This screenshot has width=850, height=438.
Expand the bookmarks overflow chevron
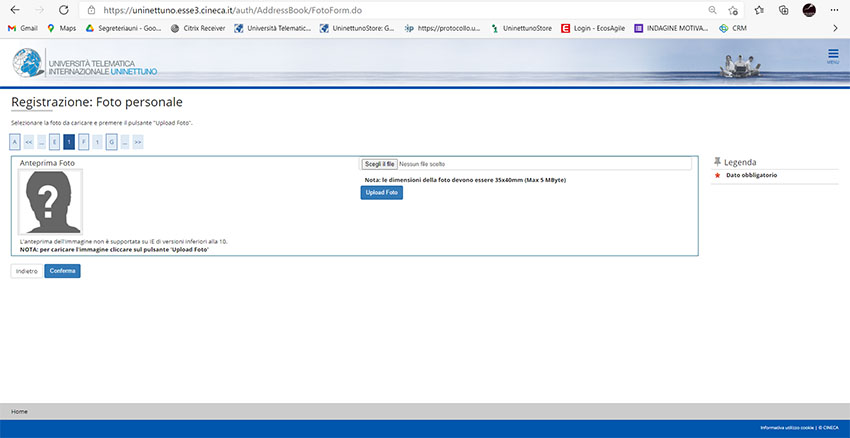pyautogui.click(x=835, y=28)
